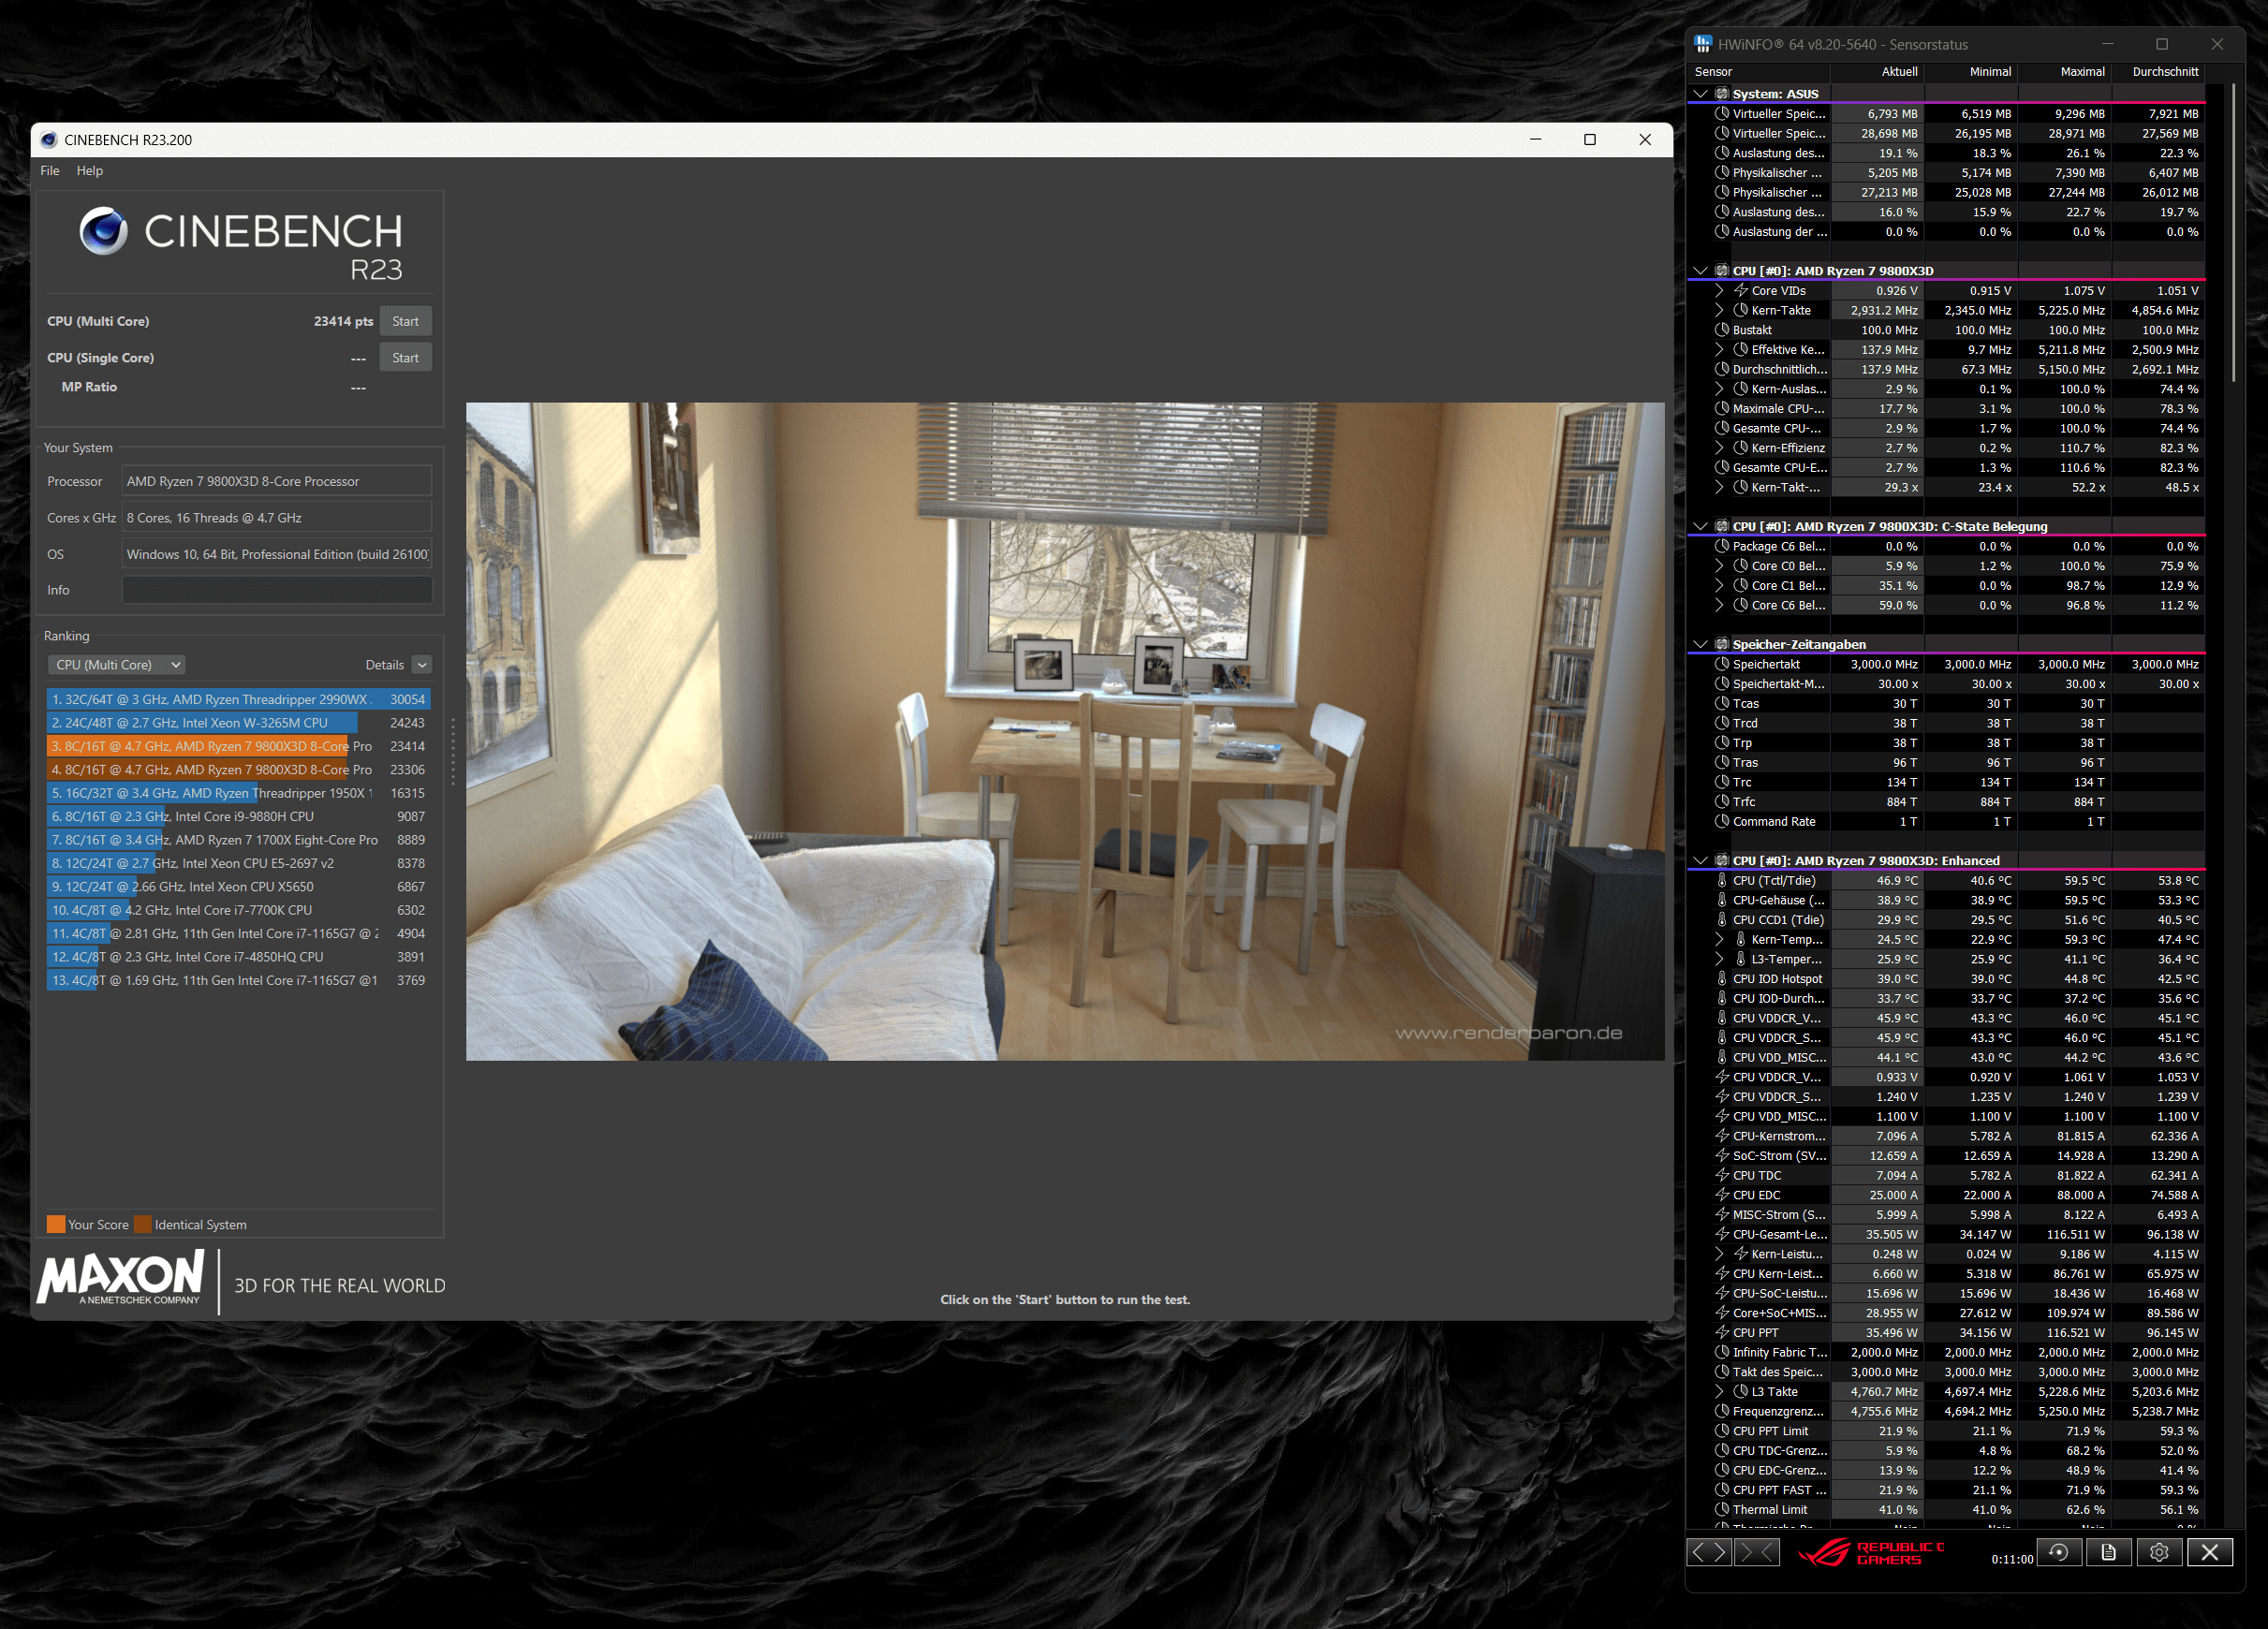The width and height of the screenshot is (2268, 1629).
Task: Open HWiNFO sensor settings gear
Action: (x=2158, y=1552)
